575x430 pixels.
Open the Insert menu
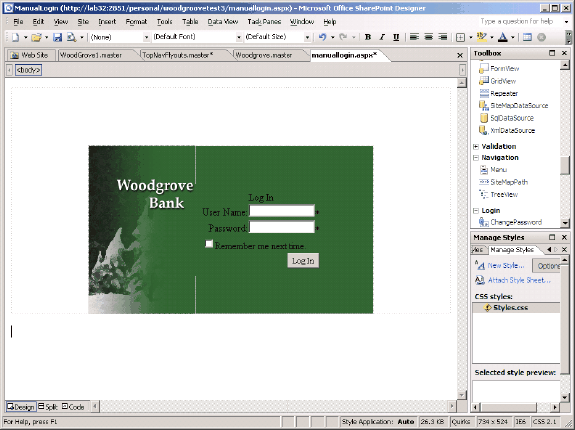point(107,22)
